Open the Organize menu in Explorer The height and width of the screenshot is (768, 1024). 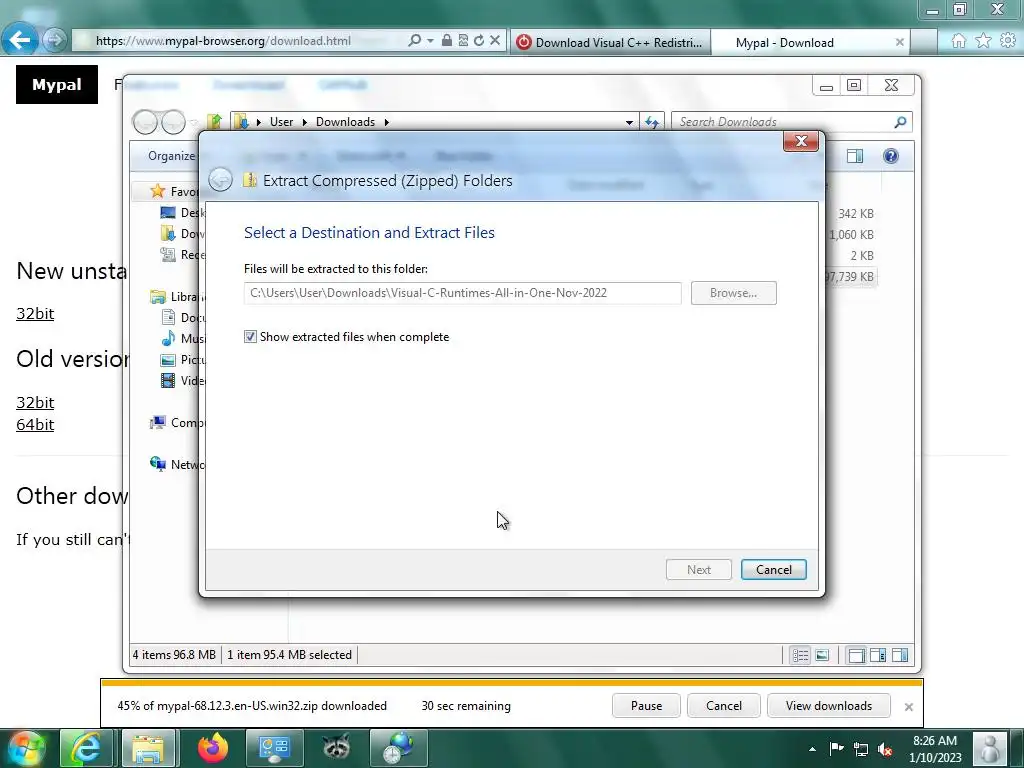pos(171,156)
